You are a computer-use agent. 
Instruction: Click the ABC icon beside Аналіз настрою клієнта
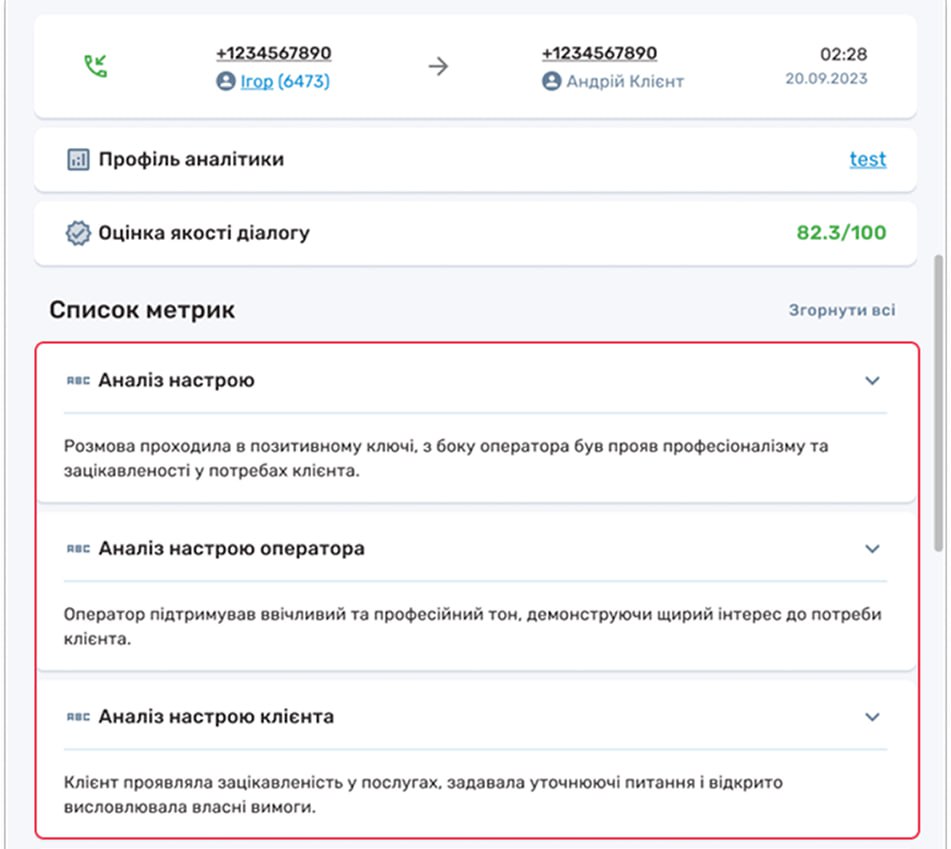tap(78, 717)
